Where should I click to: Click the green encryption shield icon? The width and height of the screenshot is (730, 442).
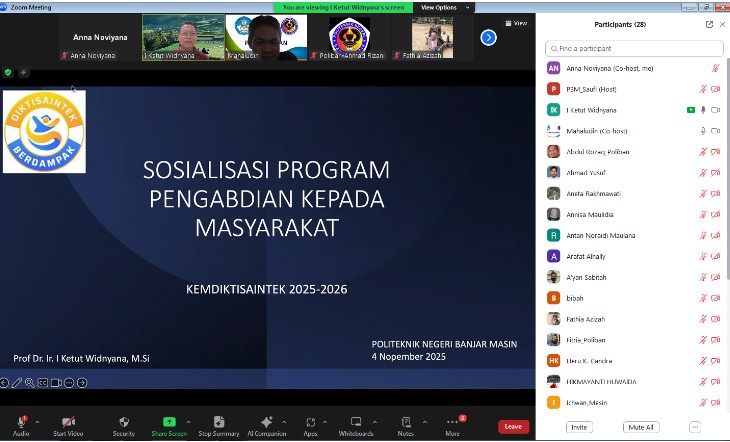pyautogui.click(x=8, y=73)
